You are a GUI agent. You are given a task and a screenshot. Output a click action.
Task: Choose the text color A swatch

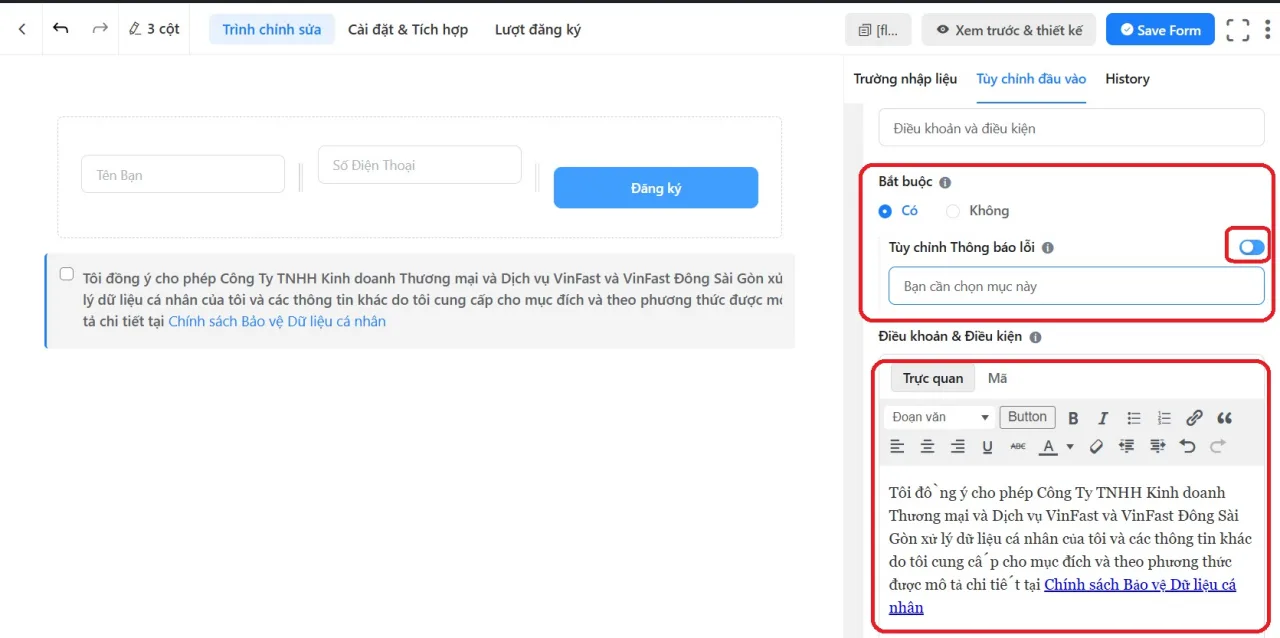[x=1047, y=447]
